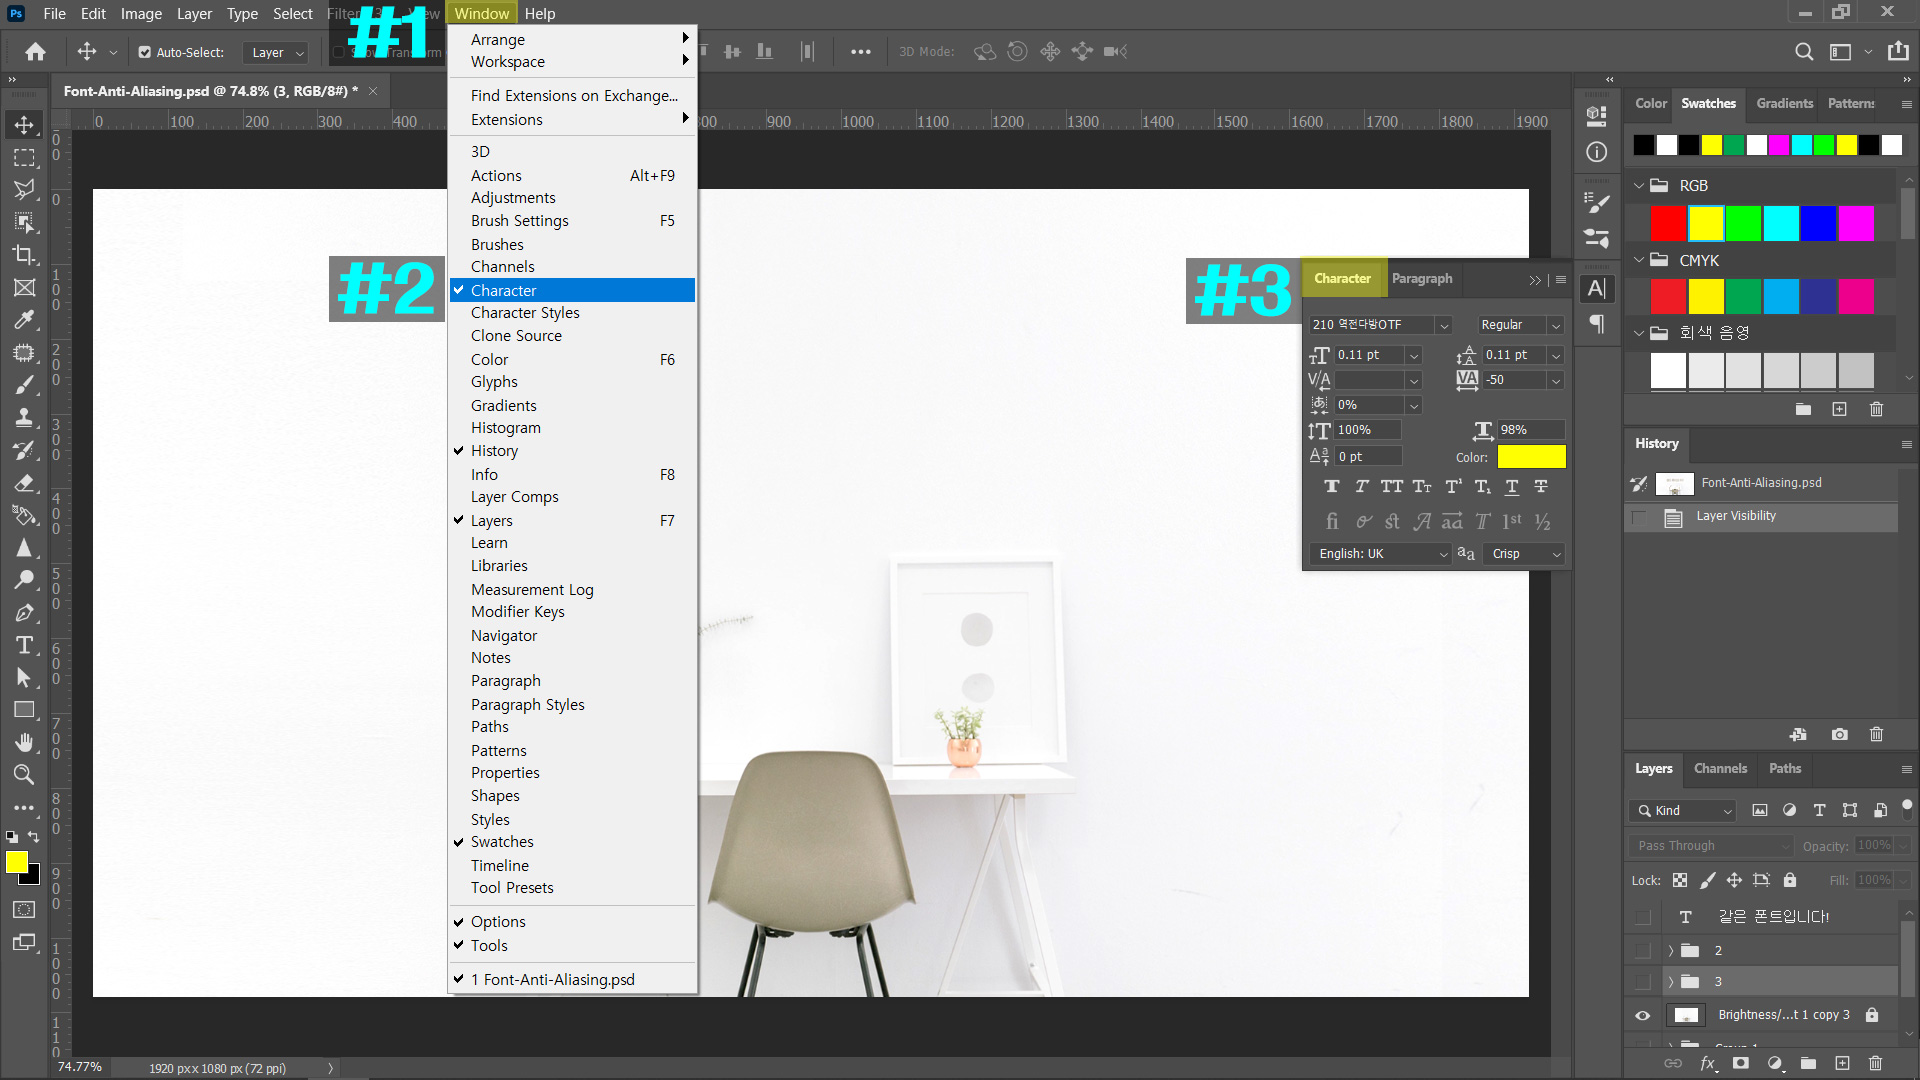Viewport: 1920px width, 1080px height.
Task: Click the Faux Bold style icon
Action: 1332,487
